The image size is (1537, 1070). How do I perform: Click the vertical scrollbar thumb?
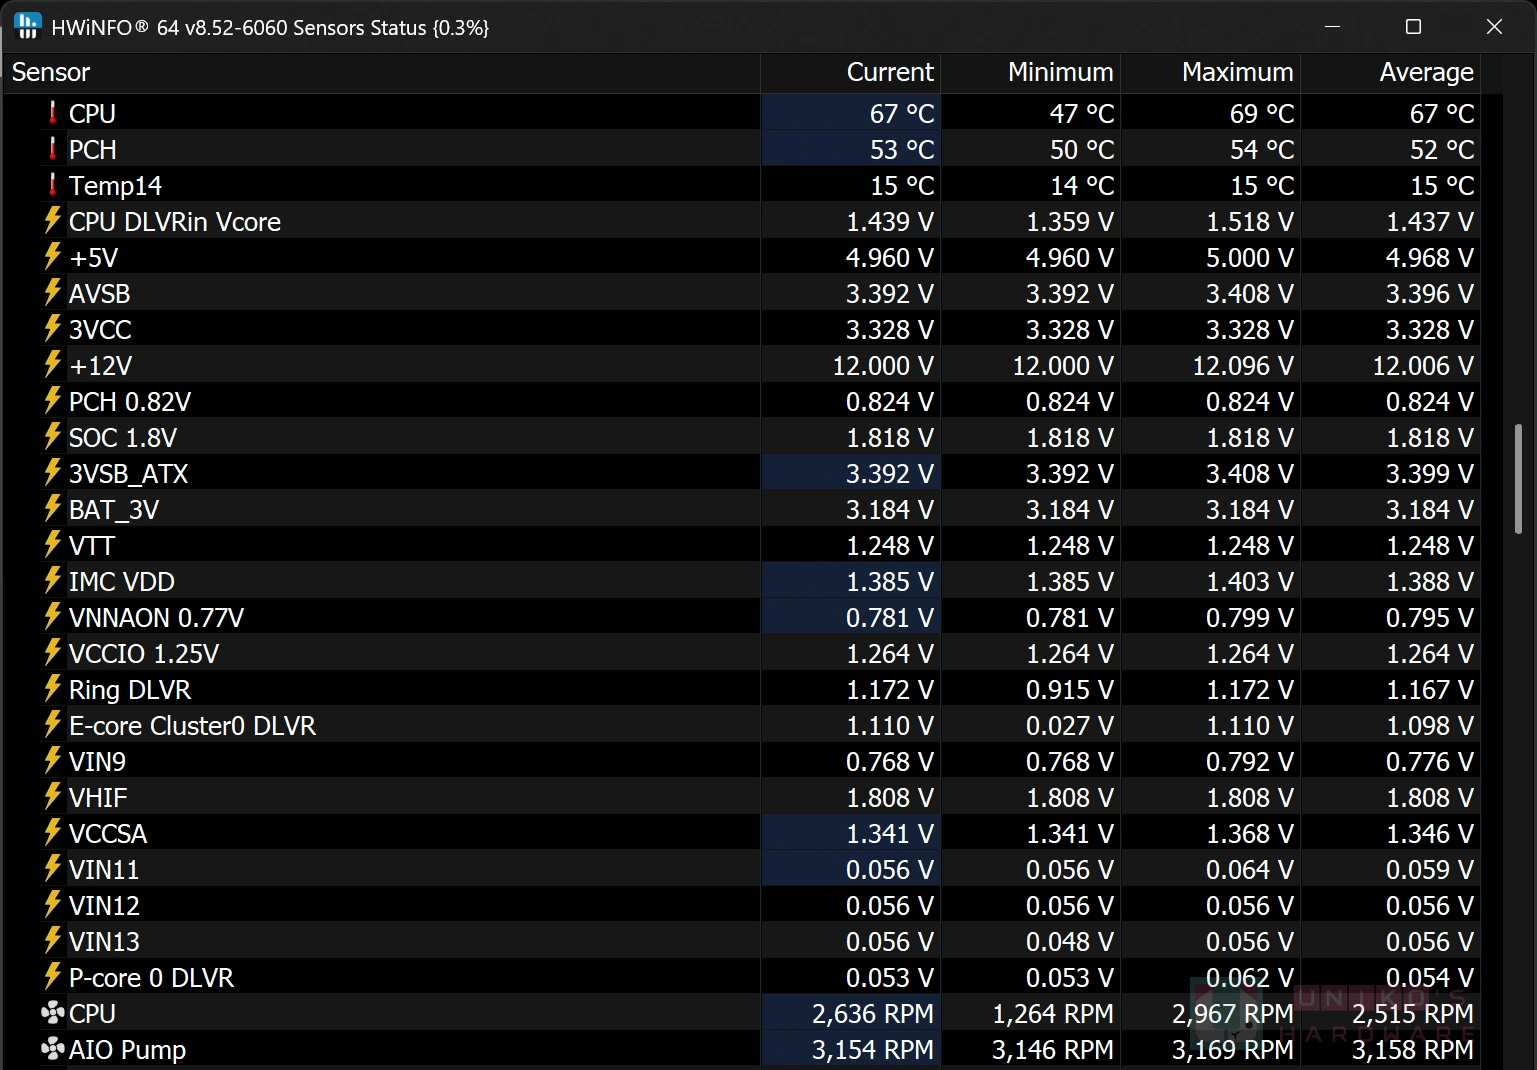[x=1518, y=478]
